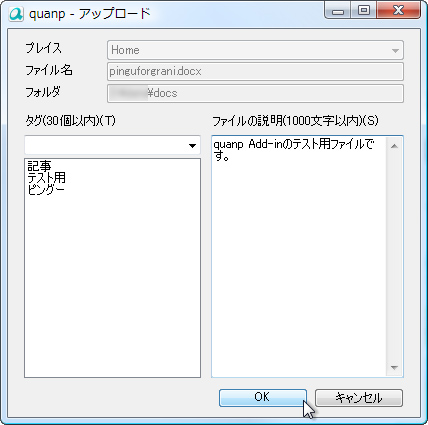Cancel upload with the キャンセル button
Image resolution: width=428 pixels, height=425 pixels.
[359, 398]
